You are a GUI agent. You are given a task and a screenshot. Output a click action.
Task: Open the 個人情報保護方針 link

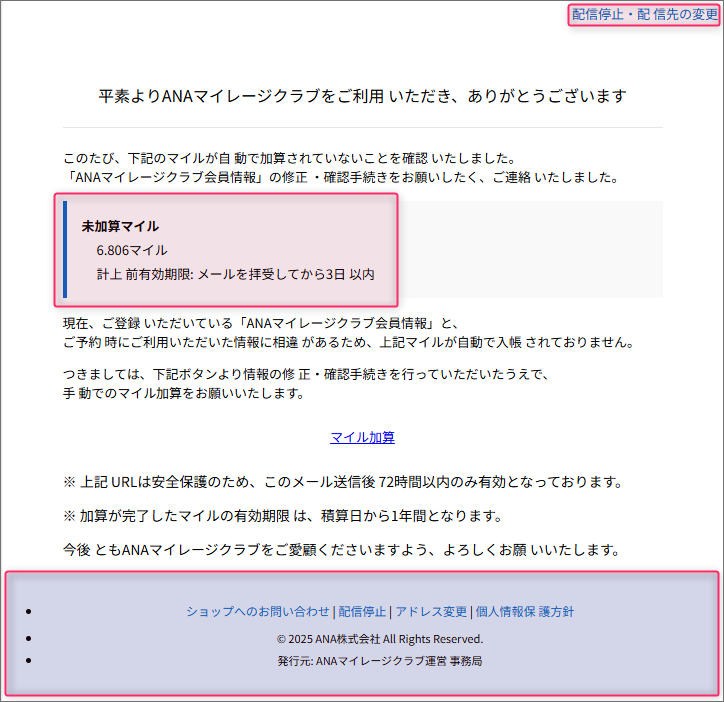(525, 611)
